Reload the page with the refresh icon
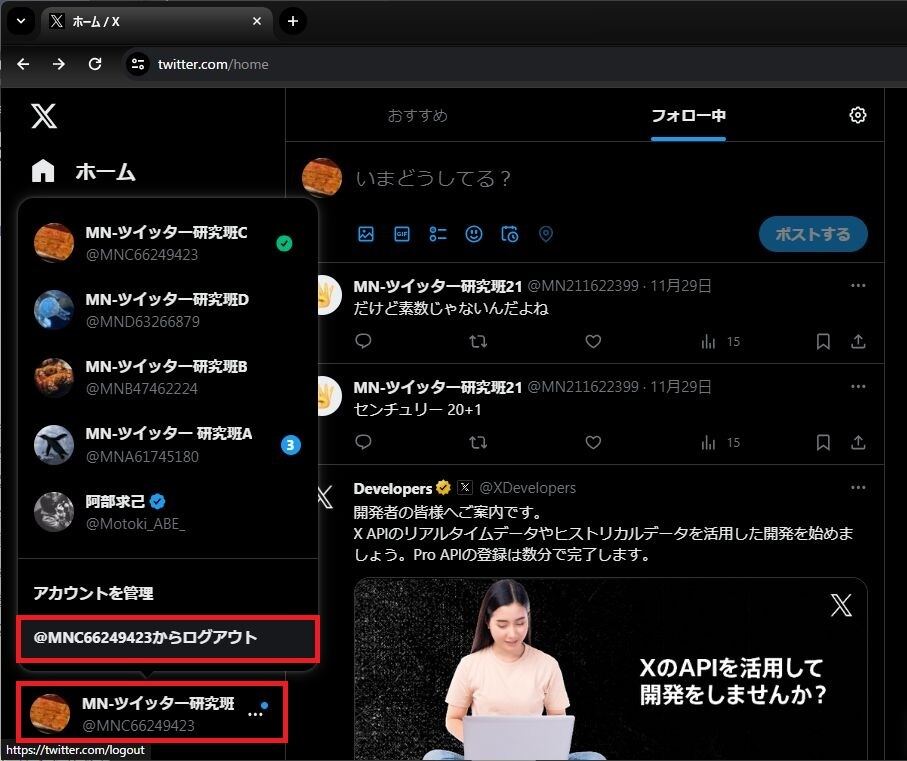 [95, 64]
